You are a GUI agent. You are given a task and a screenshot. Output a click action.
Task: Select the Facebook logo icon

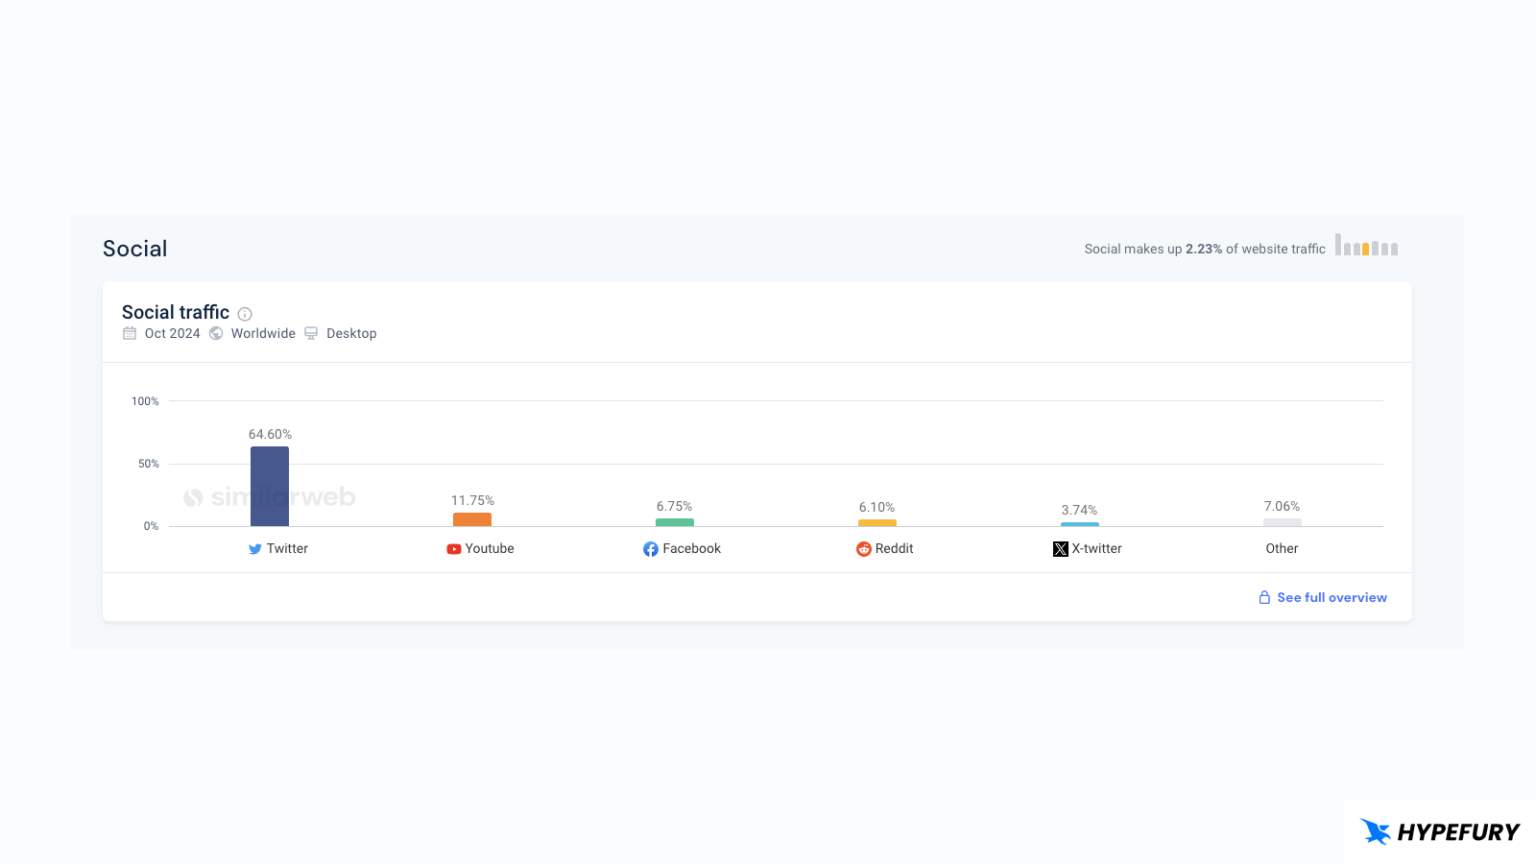[x=651, y=548]
